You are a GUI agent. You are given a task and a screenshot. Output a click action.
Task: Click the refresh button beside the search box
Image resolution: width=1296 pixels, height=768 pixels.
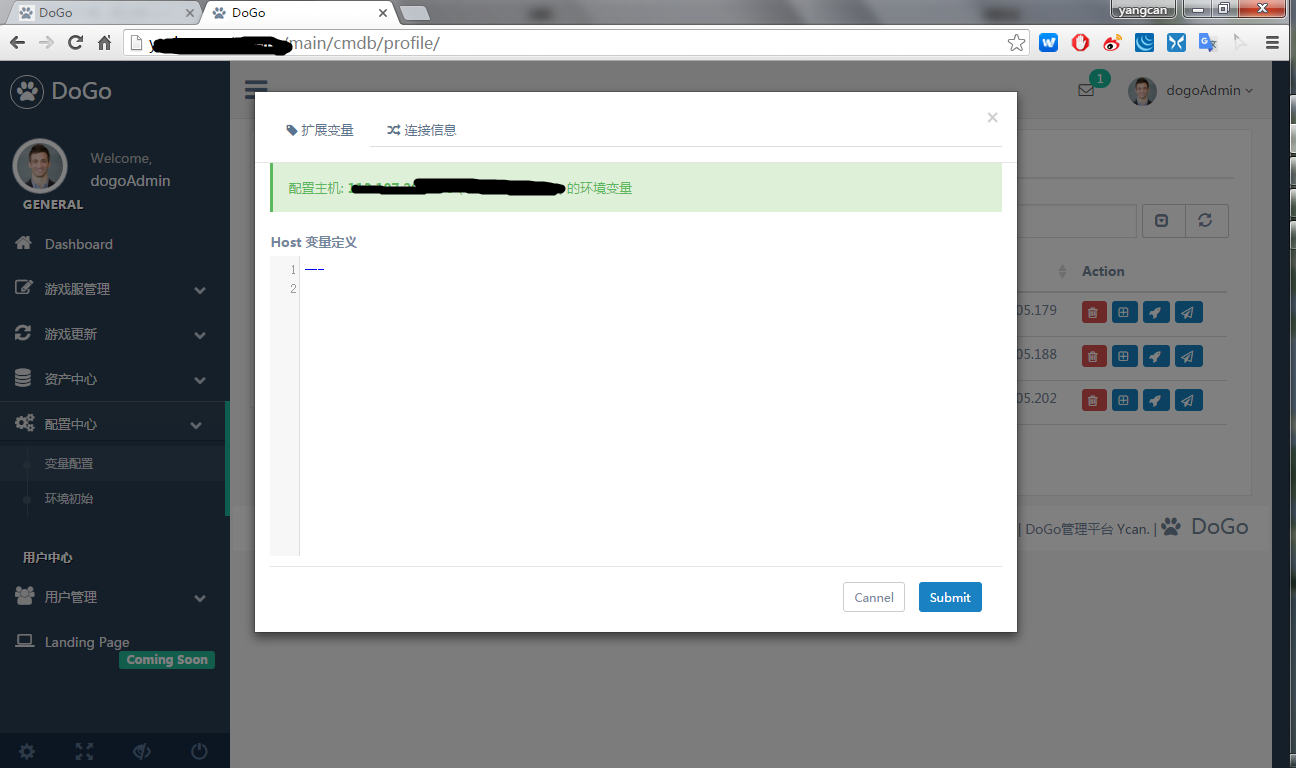(1206, 221)
